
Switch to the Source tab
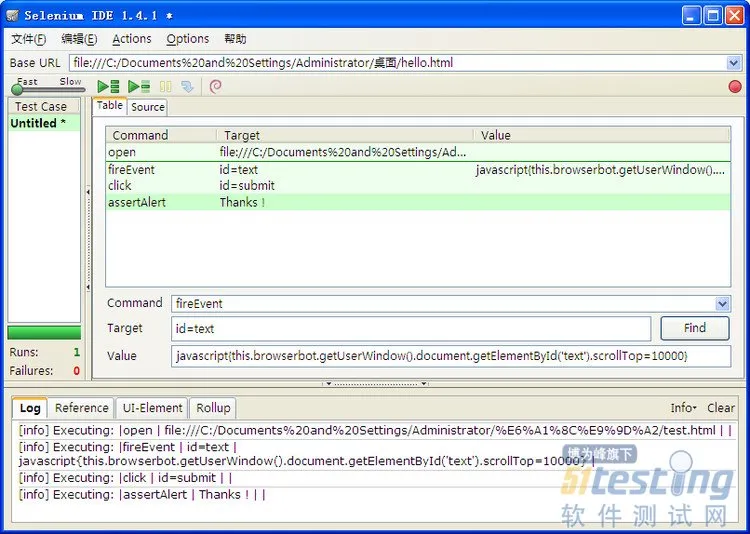(x=148, y=107)
